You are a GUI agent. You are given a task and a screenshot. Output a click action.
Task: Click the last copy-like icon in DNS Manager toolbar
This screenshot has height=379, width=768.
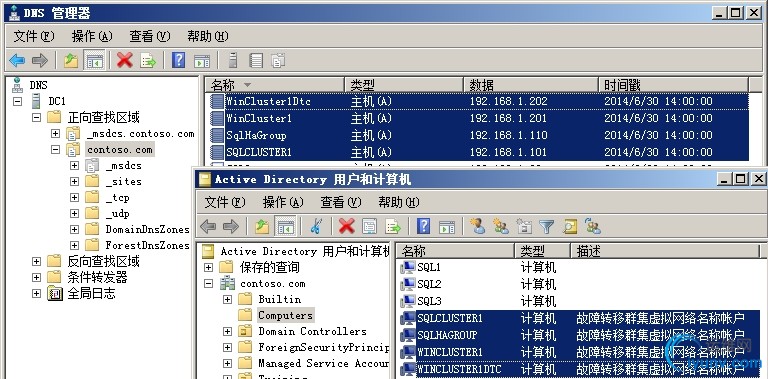pyautogui.click(x=278, y=61)
